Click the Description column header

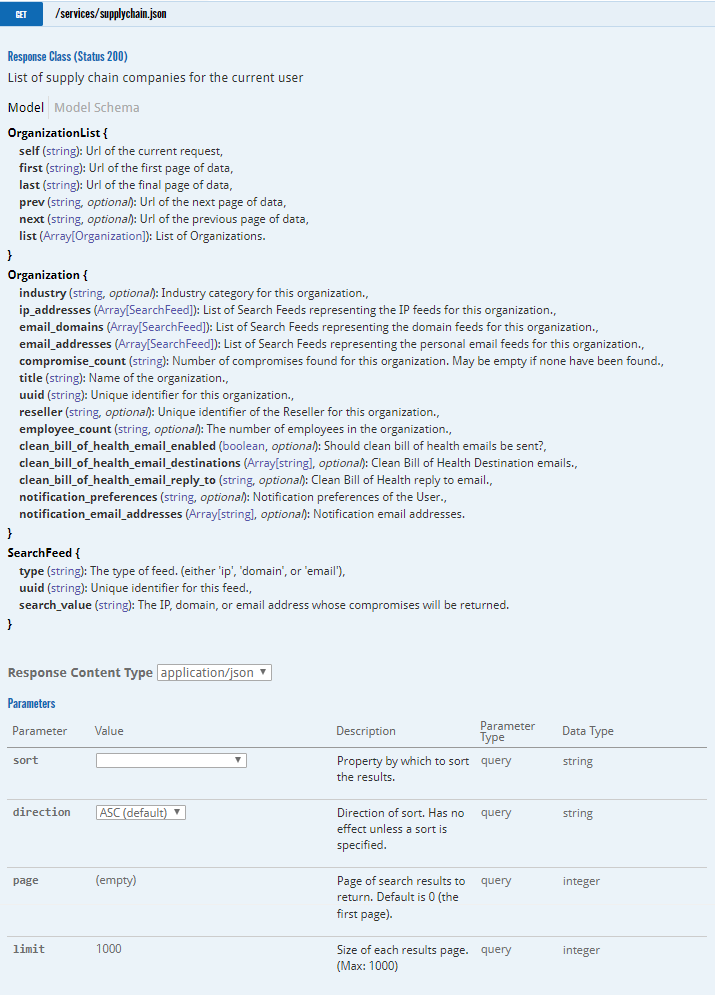[x=366, y=731]
